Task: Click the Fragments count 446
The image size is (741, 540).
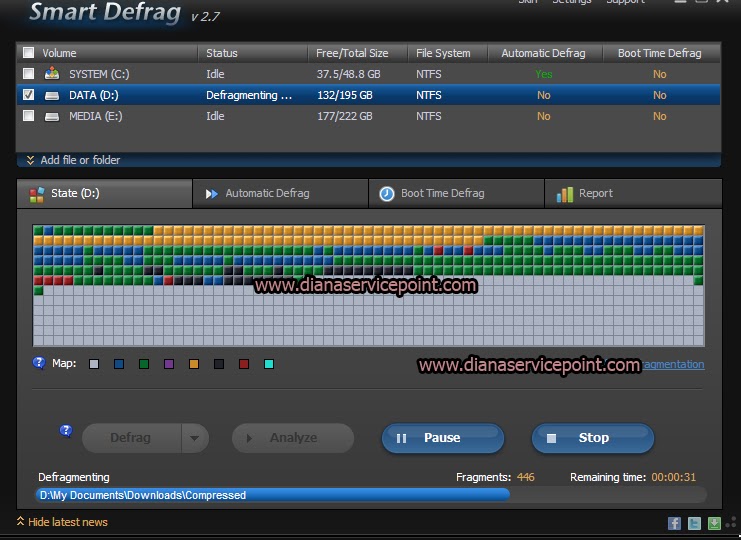Action: tap(526, 477)
